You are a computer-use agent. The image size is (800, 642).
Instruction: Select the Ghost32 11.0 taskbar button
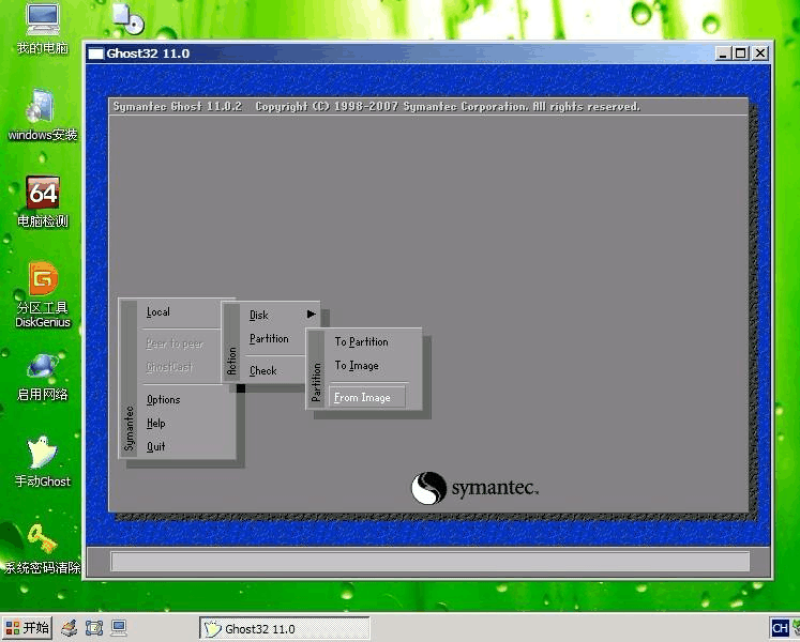[x=285, y=628]
